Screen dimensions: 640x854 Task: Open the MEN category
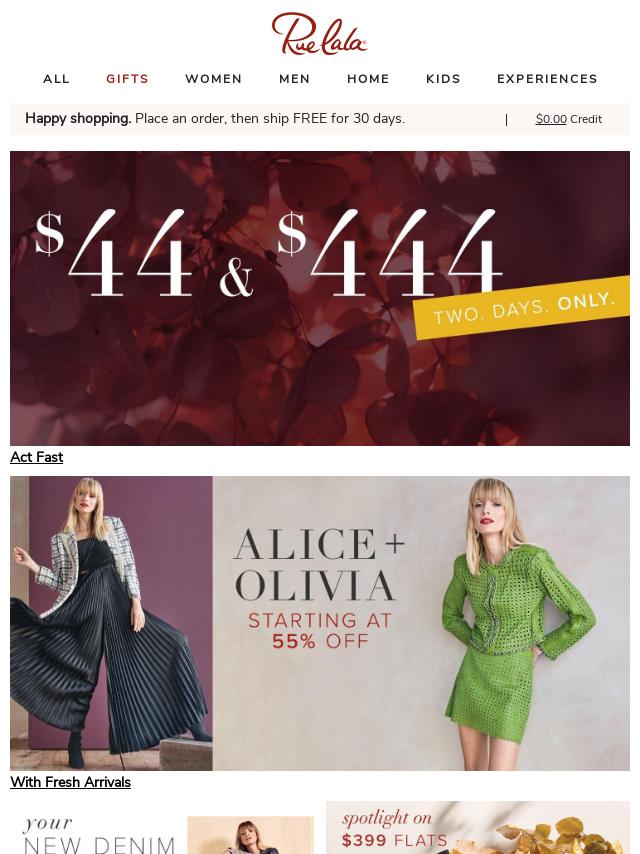coord(295,79)
